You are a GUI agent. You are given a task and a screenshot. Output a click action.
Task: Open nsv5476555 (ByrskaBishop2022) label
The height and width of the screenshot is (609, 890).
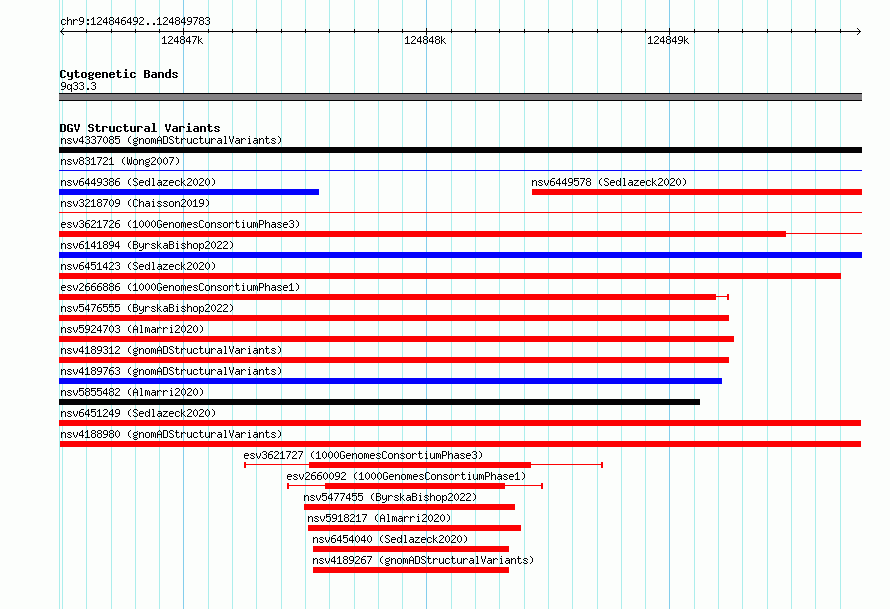tap(147, 308)
